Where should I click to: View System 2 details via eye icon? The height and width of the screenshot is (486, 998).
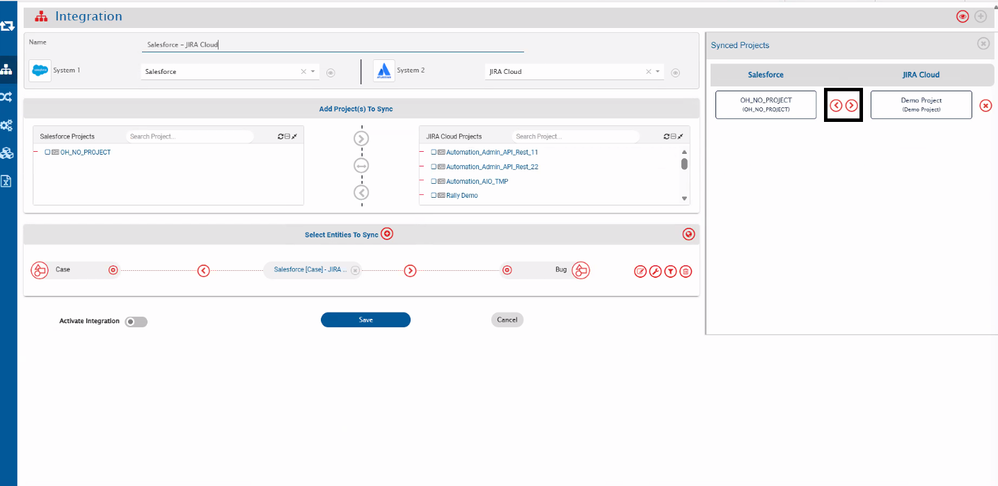(x=675, y=73)
